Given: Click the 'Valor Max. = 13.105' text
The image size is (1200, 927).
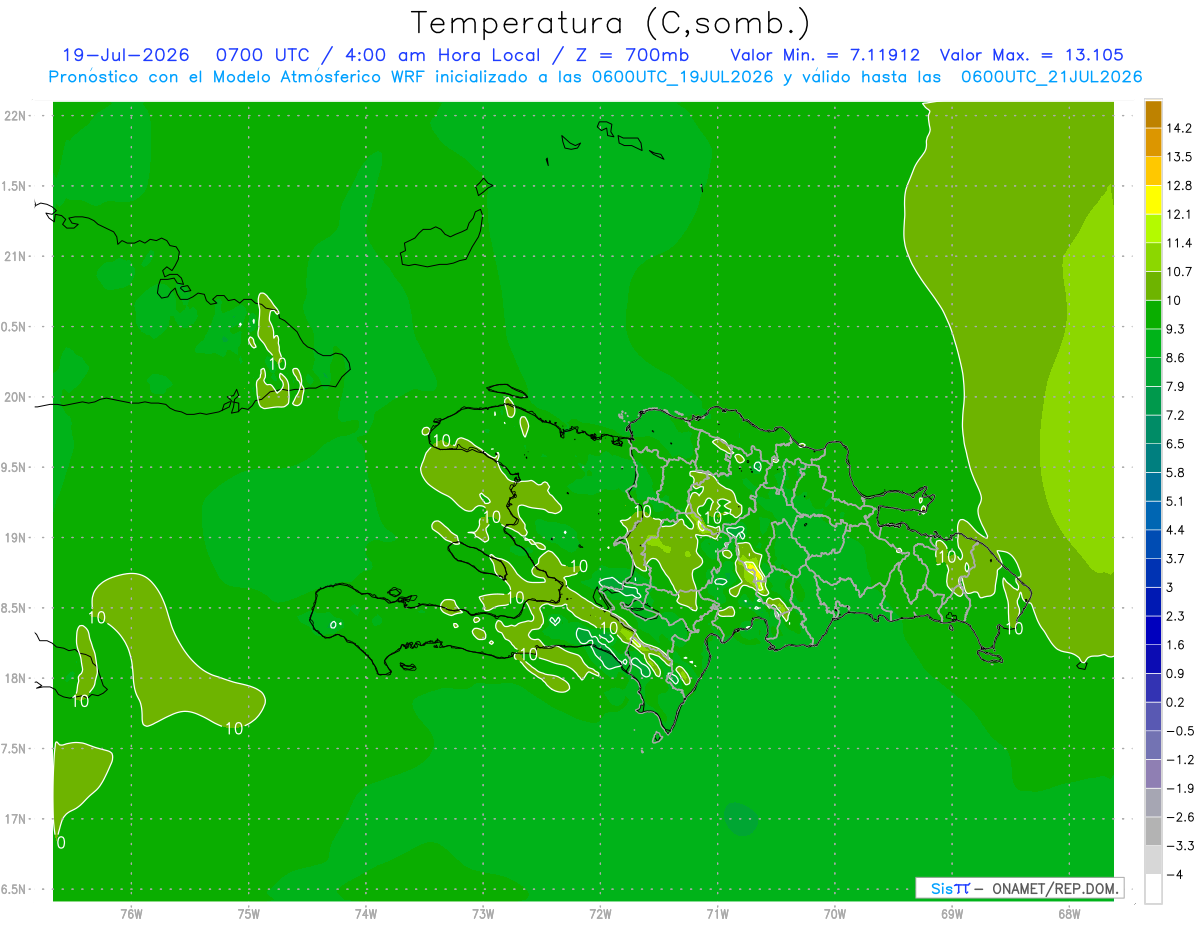Looking at the screenshot, I should point(1032,55).
